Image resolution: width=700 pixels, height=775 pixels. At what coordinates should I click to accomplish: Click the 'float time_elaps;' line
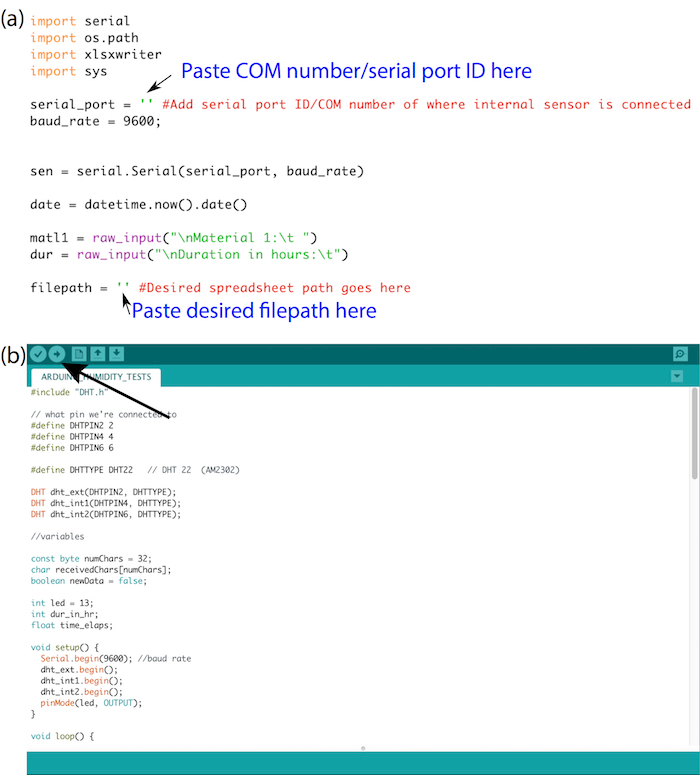[72, 625]
